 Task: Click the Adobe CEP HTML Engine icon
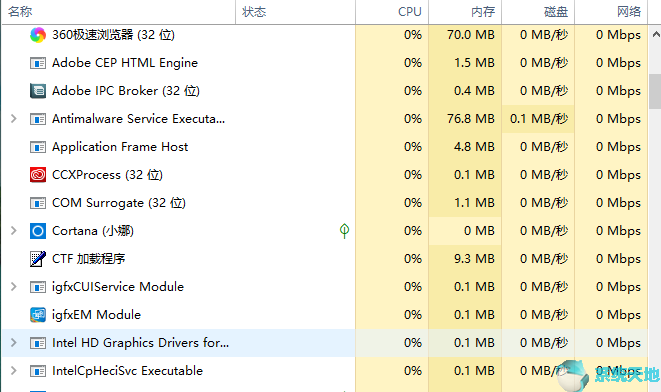click(x=38, y=63)
